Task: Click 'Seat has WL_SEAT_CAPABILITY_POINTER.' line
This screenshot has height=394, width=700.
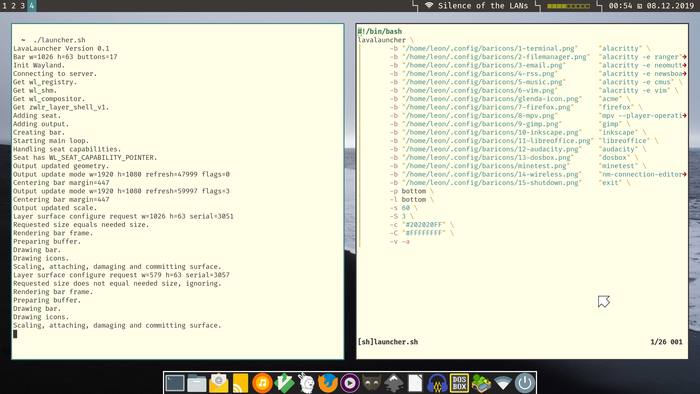Action: pos(85,158)
